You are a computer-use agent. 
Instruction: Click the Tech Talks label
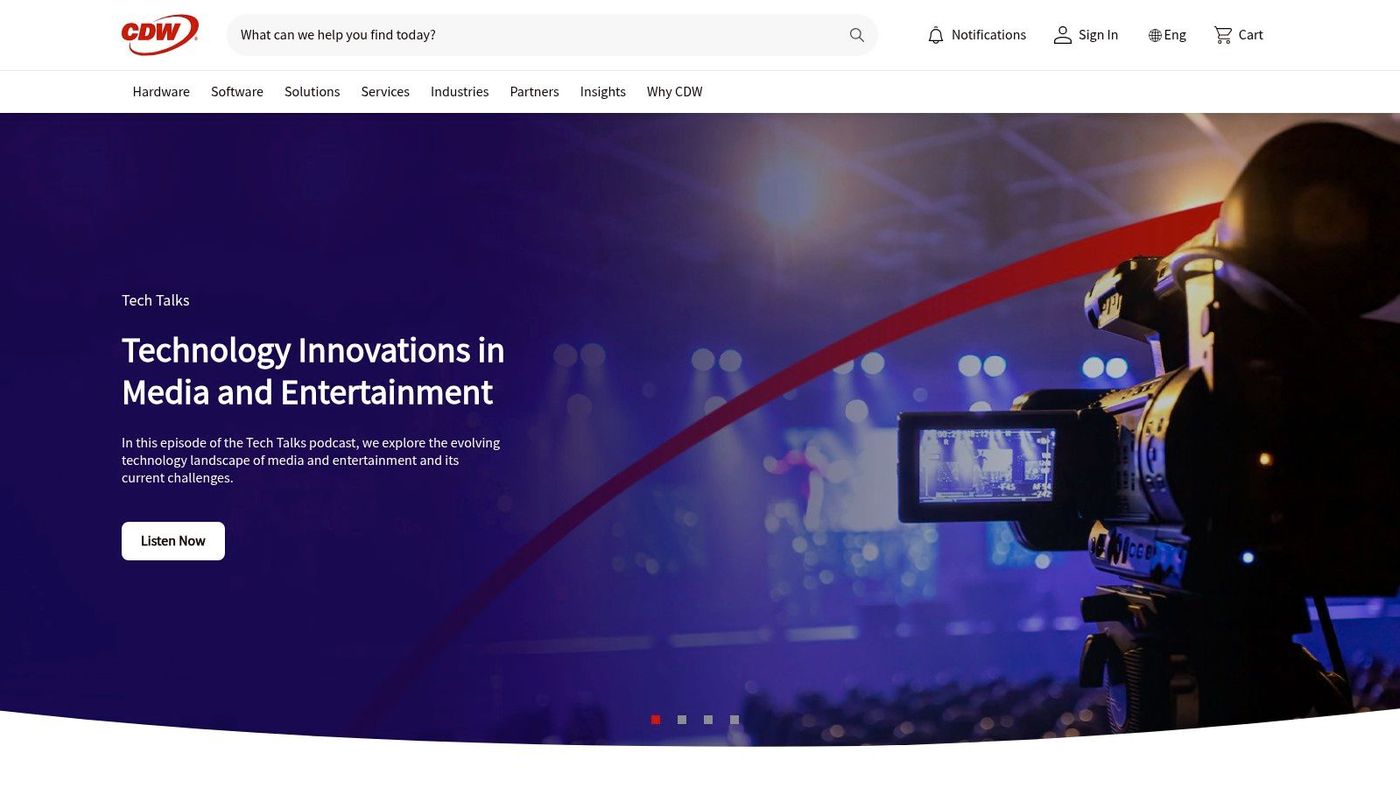pyautogui.click(x=155, y=300)
